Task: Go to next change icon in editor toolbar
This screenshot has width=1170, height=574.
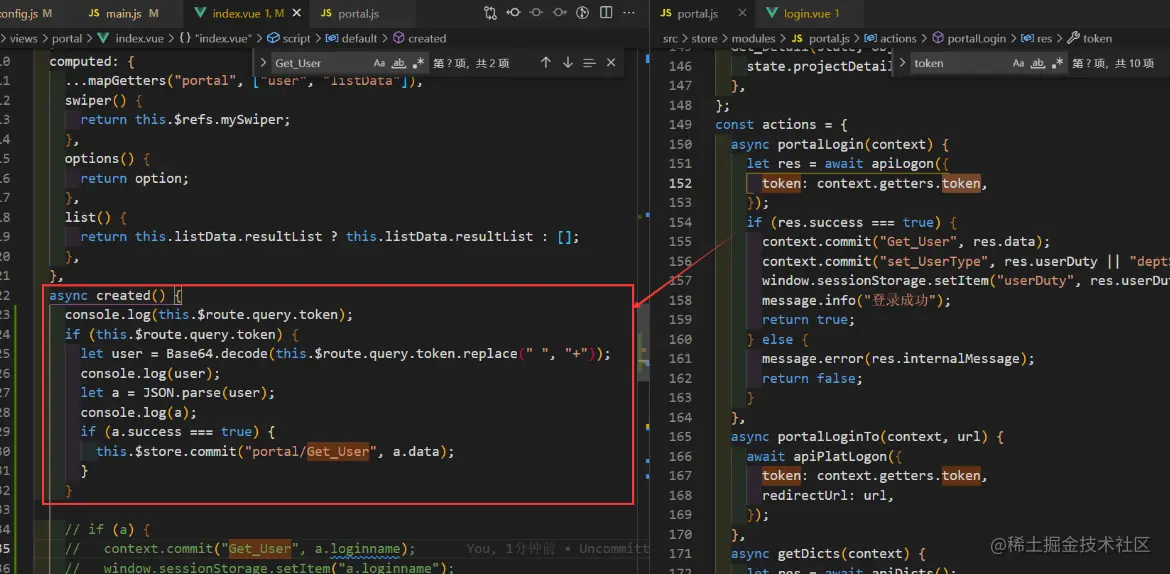Action: [560, 13]
